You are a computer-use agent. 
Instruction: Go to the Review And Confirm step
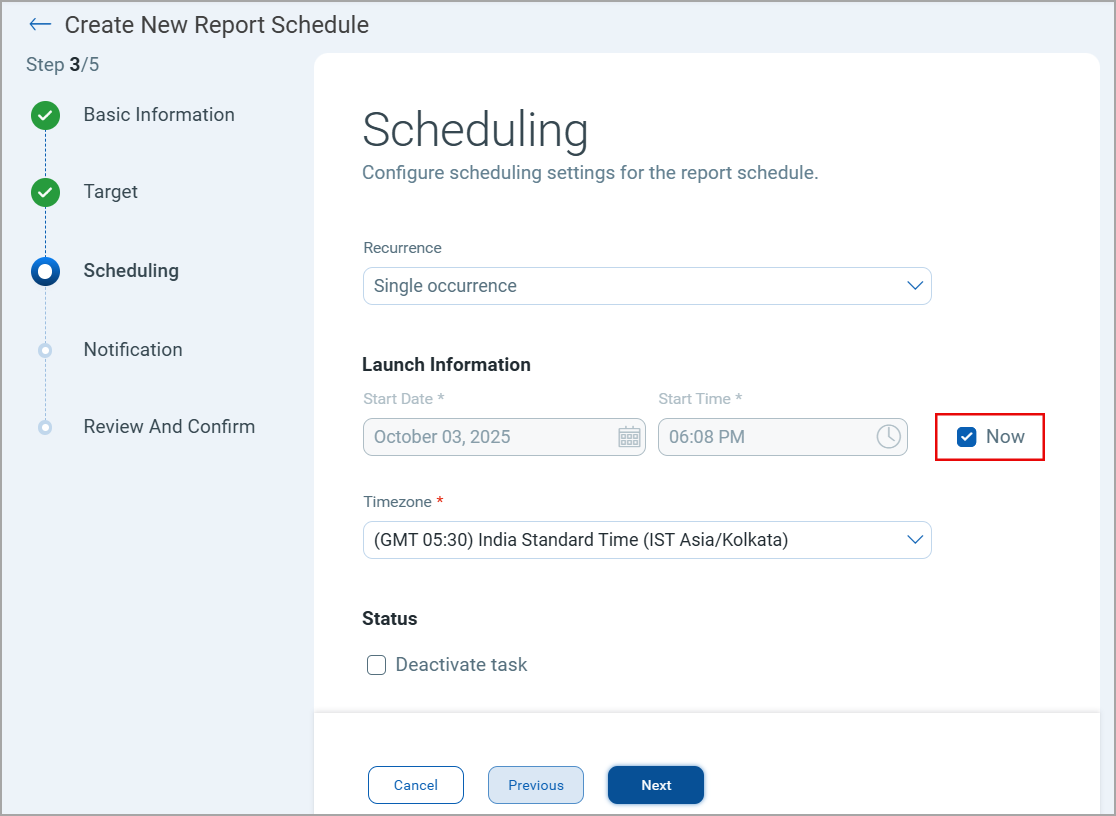(168, 426)
